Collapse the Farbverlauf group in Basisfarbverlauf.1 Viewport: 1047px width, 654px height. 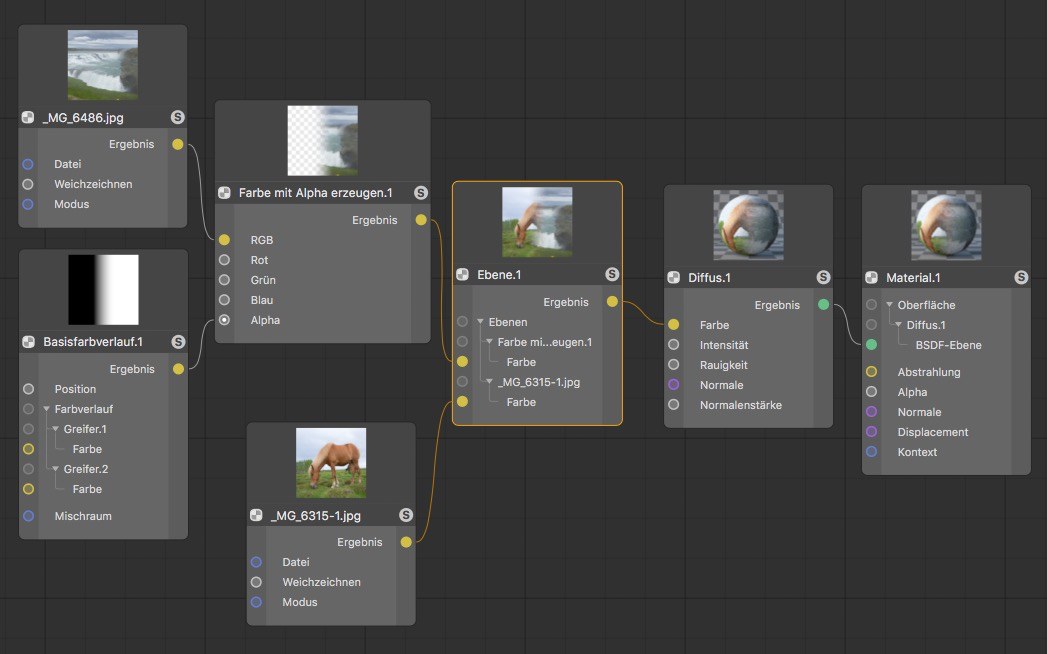click(x=47, y=409)
